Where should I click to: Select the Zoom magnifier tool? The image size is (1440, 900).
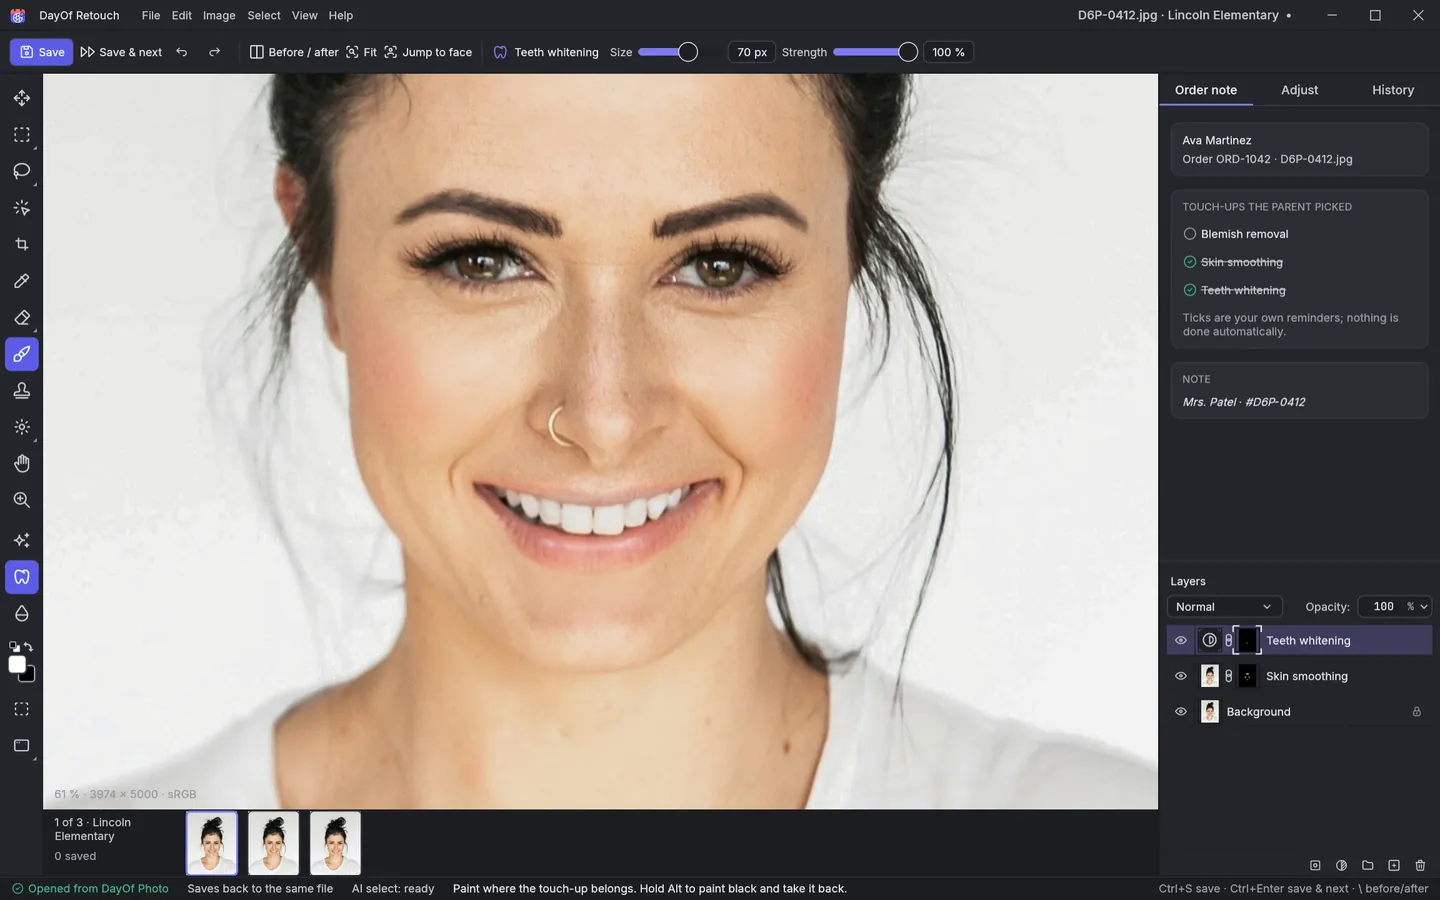pos(22,500)
